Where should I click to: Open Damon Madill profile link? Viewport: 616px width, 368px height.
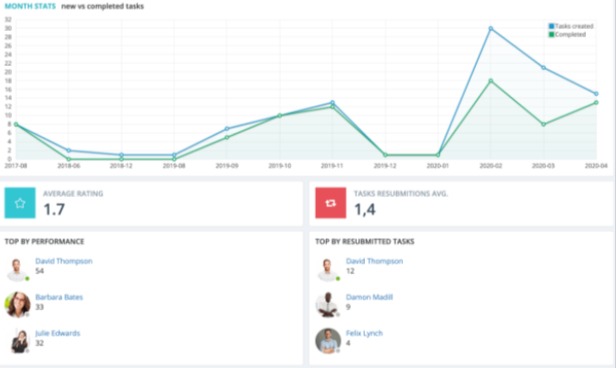369,297
